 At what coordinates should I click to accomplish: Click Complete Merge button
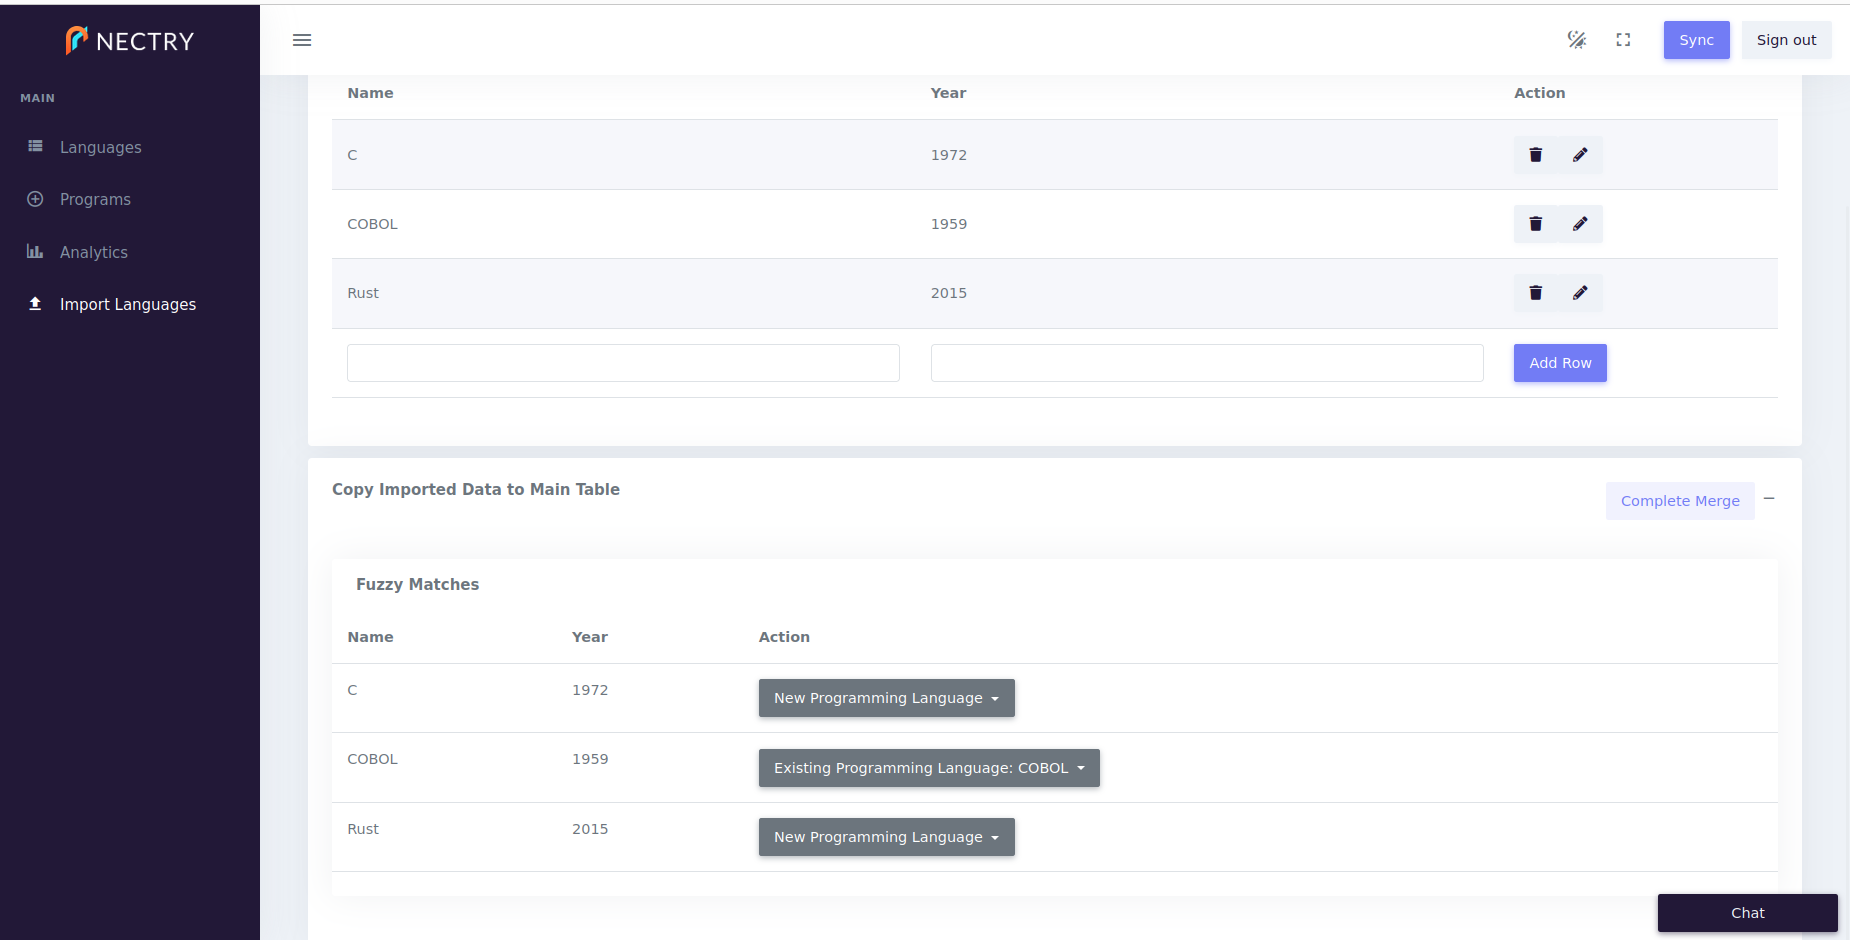(x=1680, y=501)
